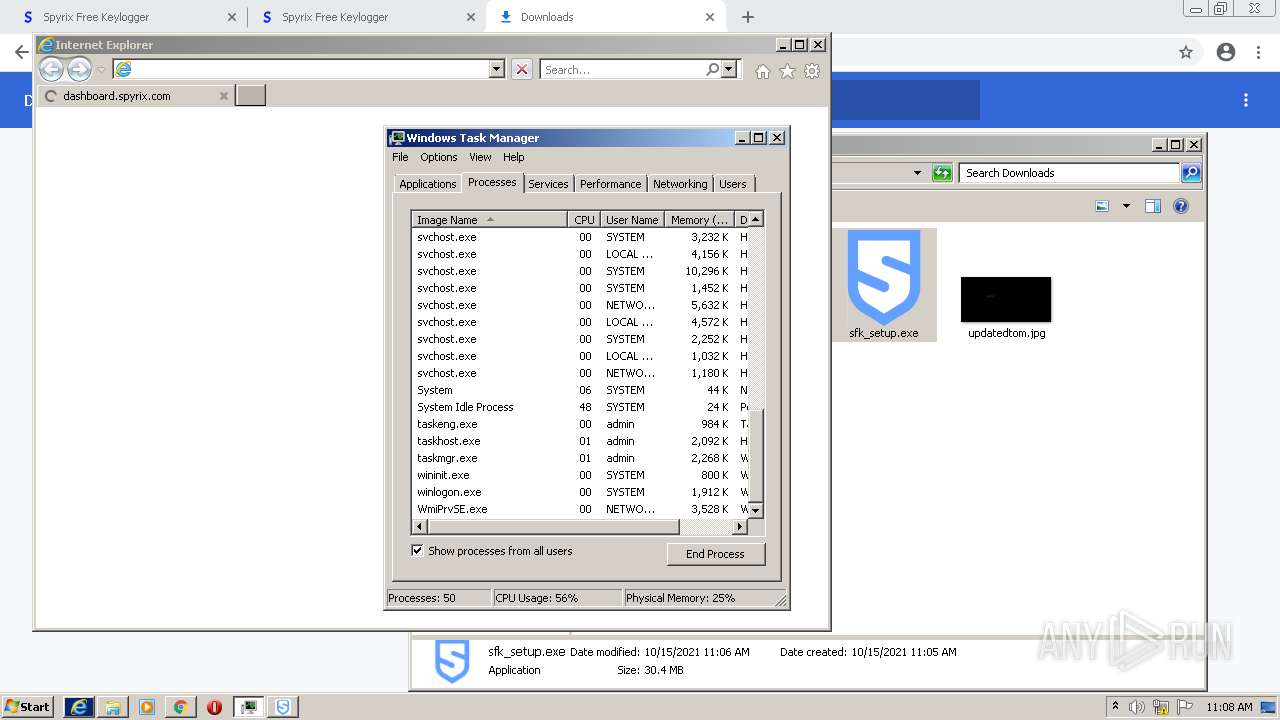Image resolution: width=1280 pixels, height=720 pixels.
Task: Toggle the Explorer preview pane icon
Action: click(1153, 206)
